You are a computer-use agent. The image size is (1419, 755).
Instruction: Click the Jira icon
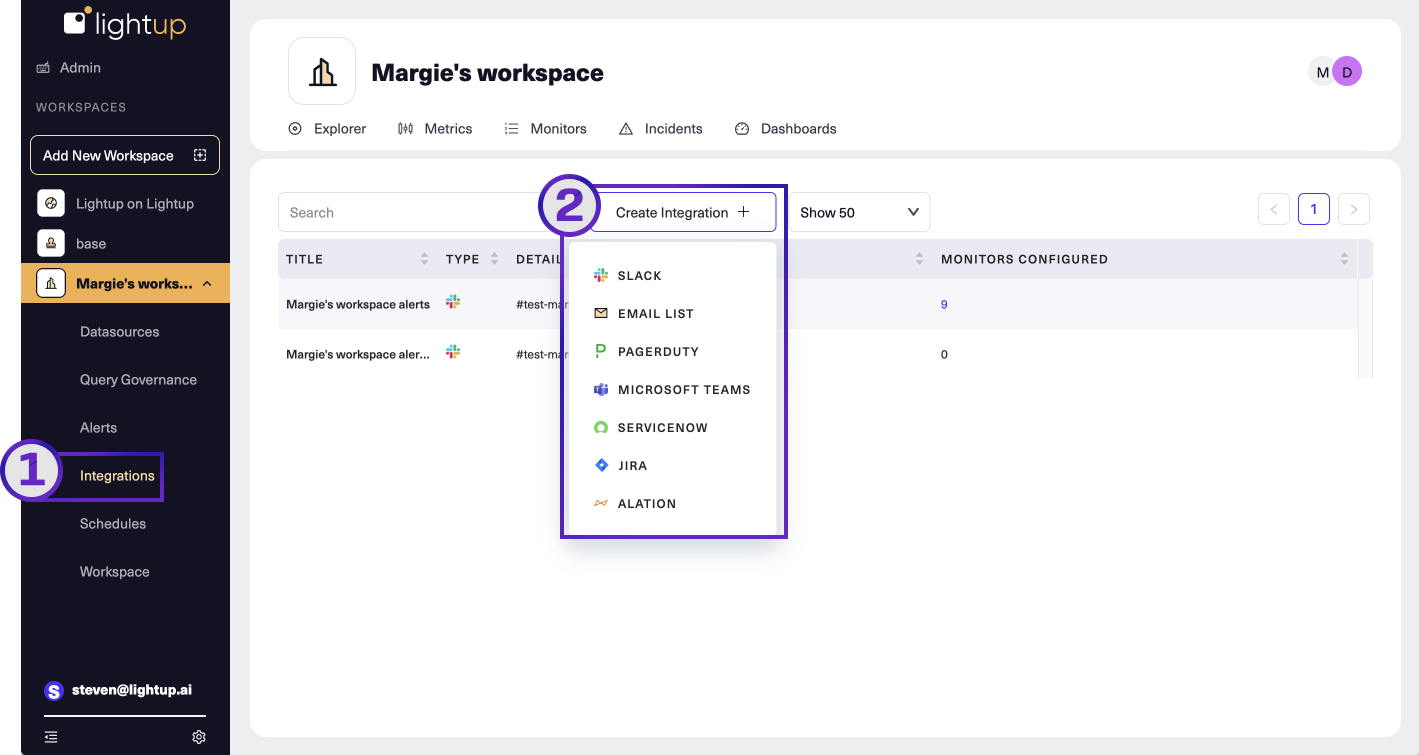pos(601,465)
